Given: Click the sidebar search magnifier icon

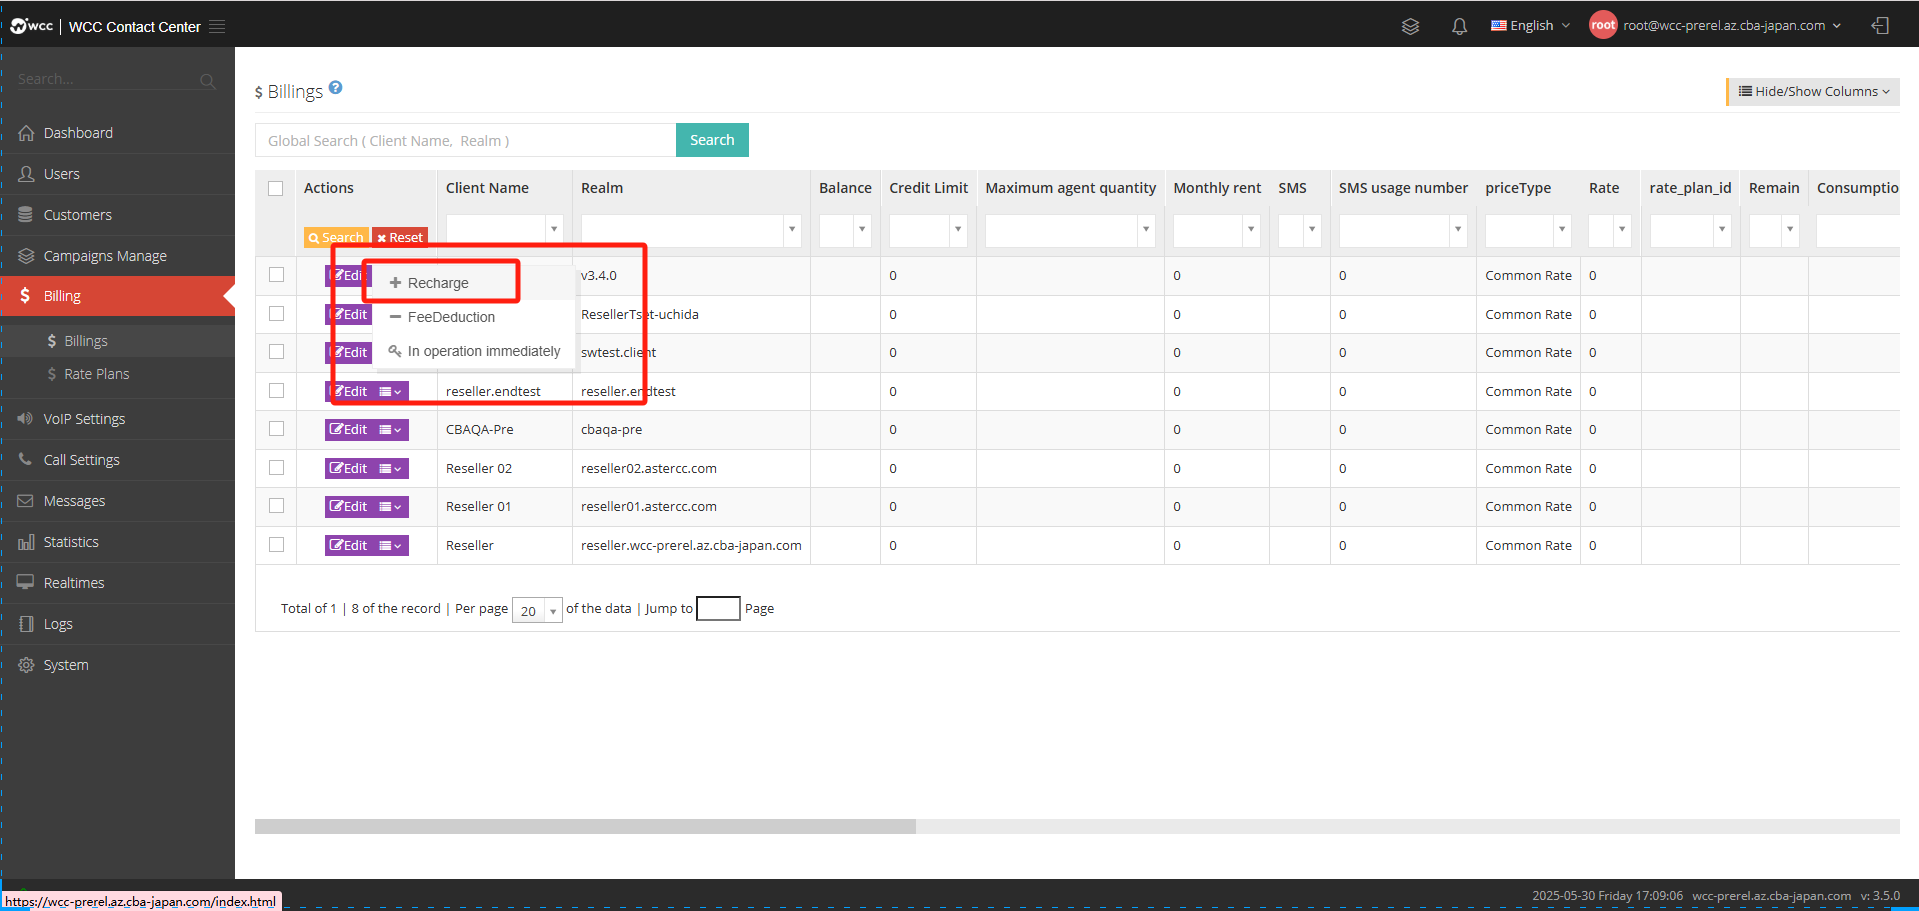Looking at the screenshot, I should click(207, 80).
